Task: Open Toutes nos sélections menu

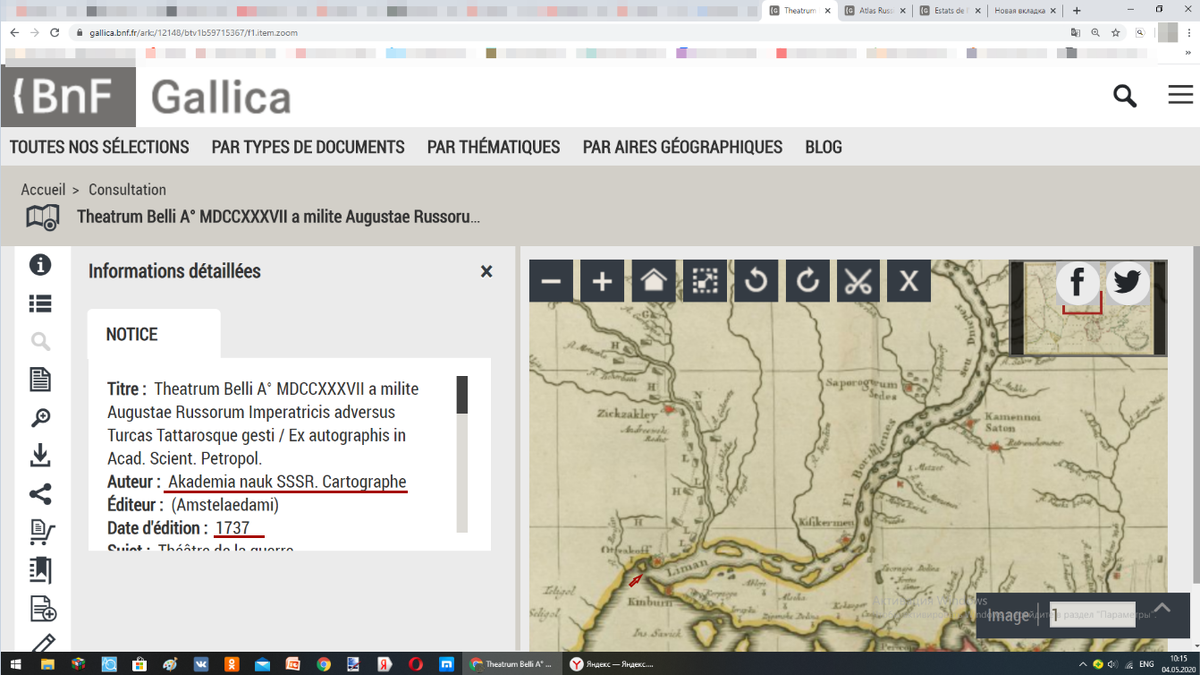Action: [x=99, y=147]
